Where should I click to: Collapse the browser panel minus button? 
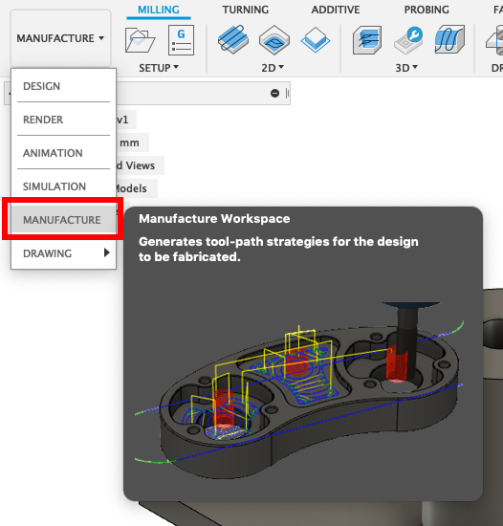(x=275, y=93)
